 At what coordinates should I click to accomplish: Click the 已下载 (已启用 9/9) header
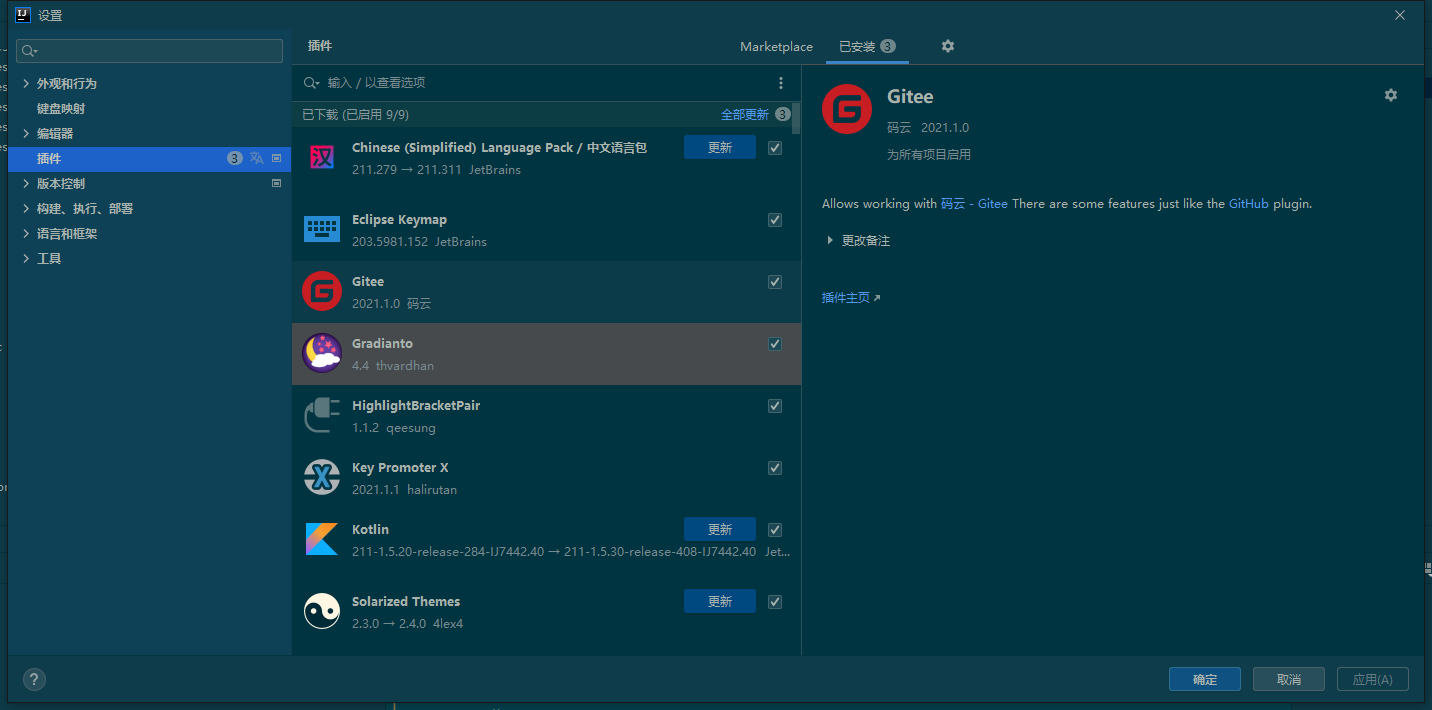click(x=356, y=115)
